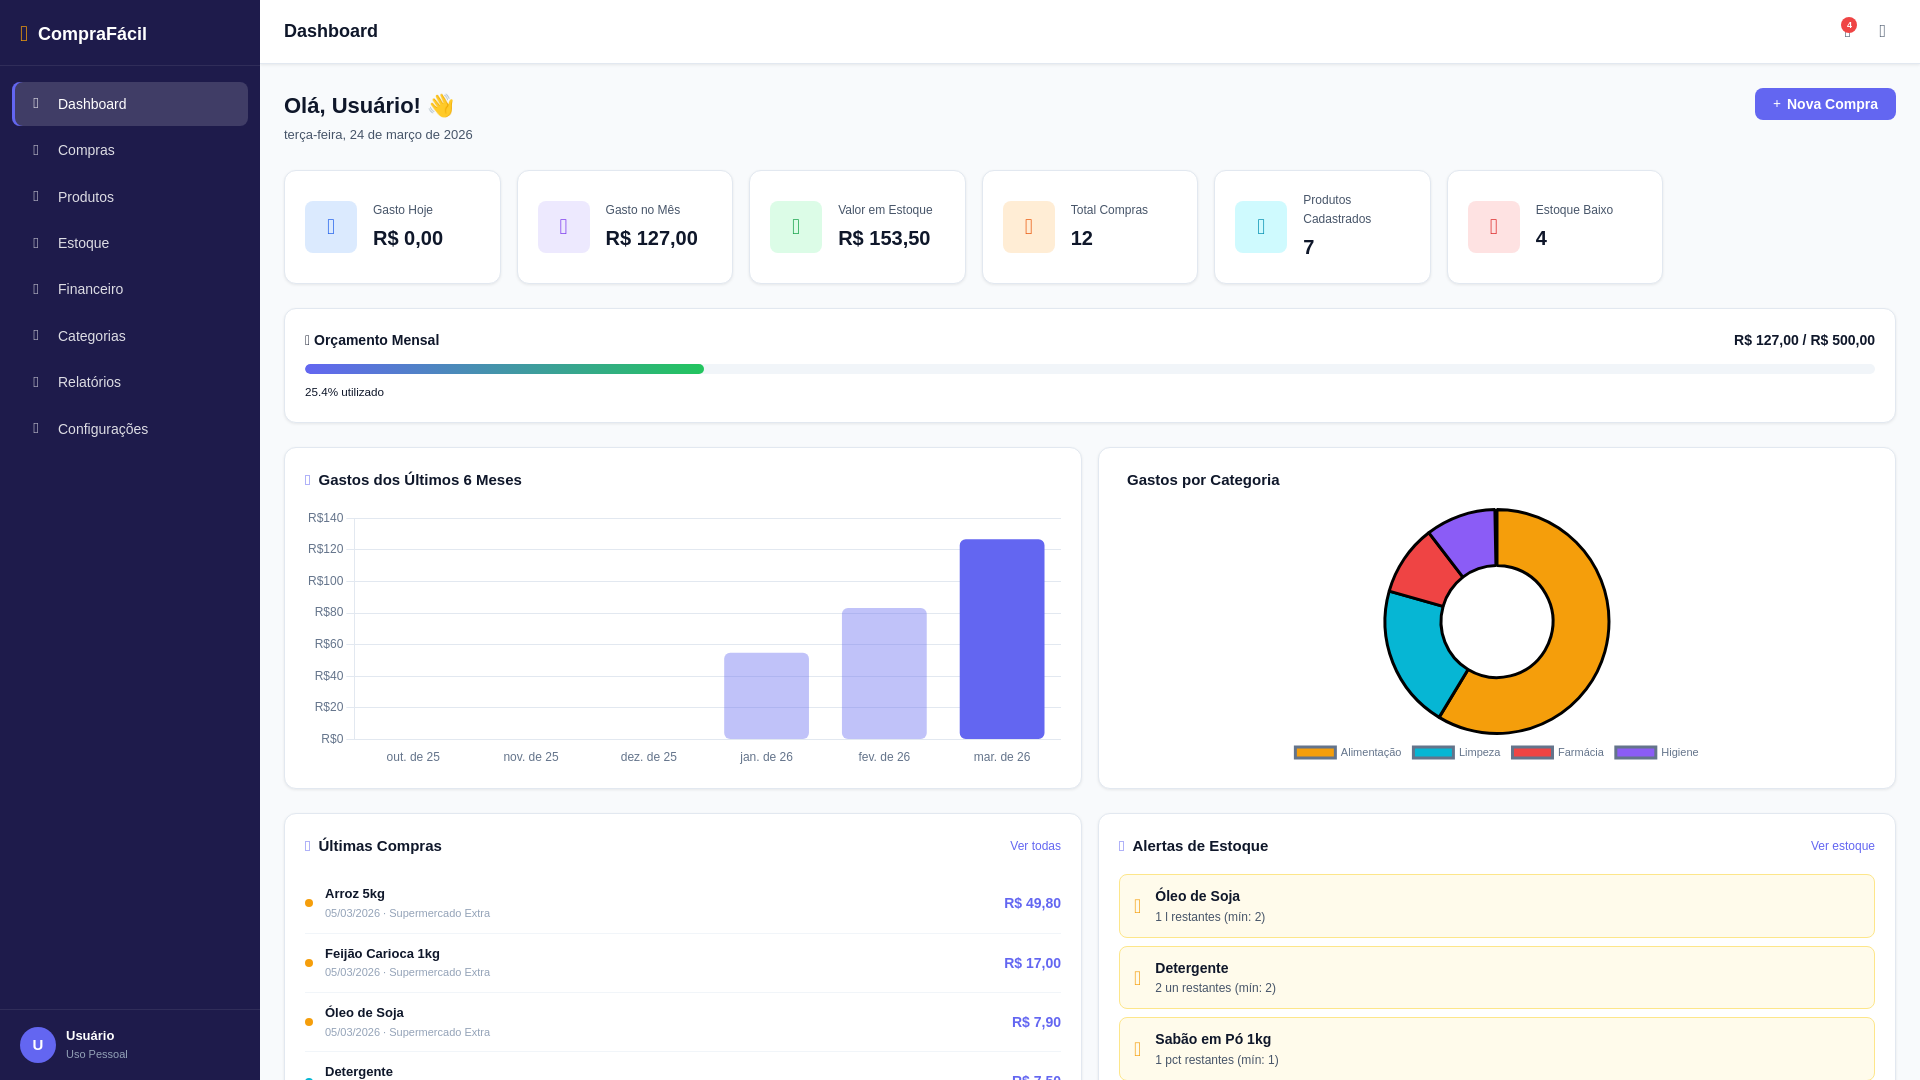Select the Óleo de Soja stock alert

[1496, 906]
